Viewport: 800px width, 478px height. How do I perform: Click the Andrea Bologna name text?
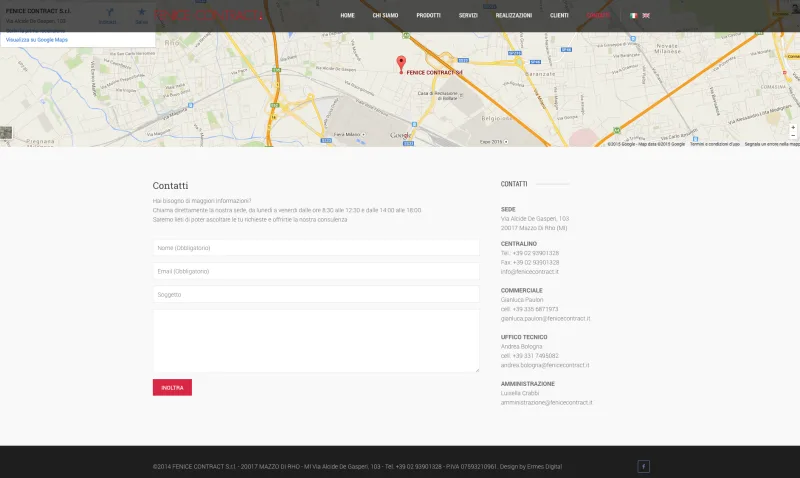[x=521, y=346]
